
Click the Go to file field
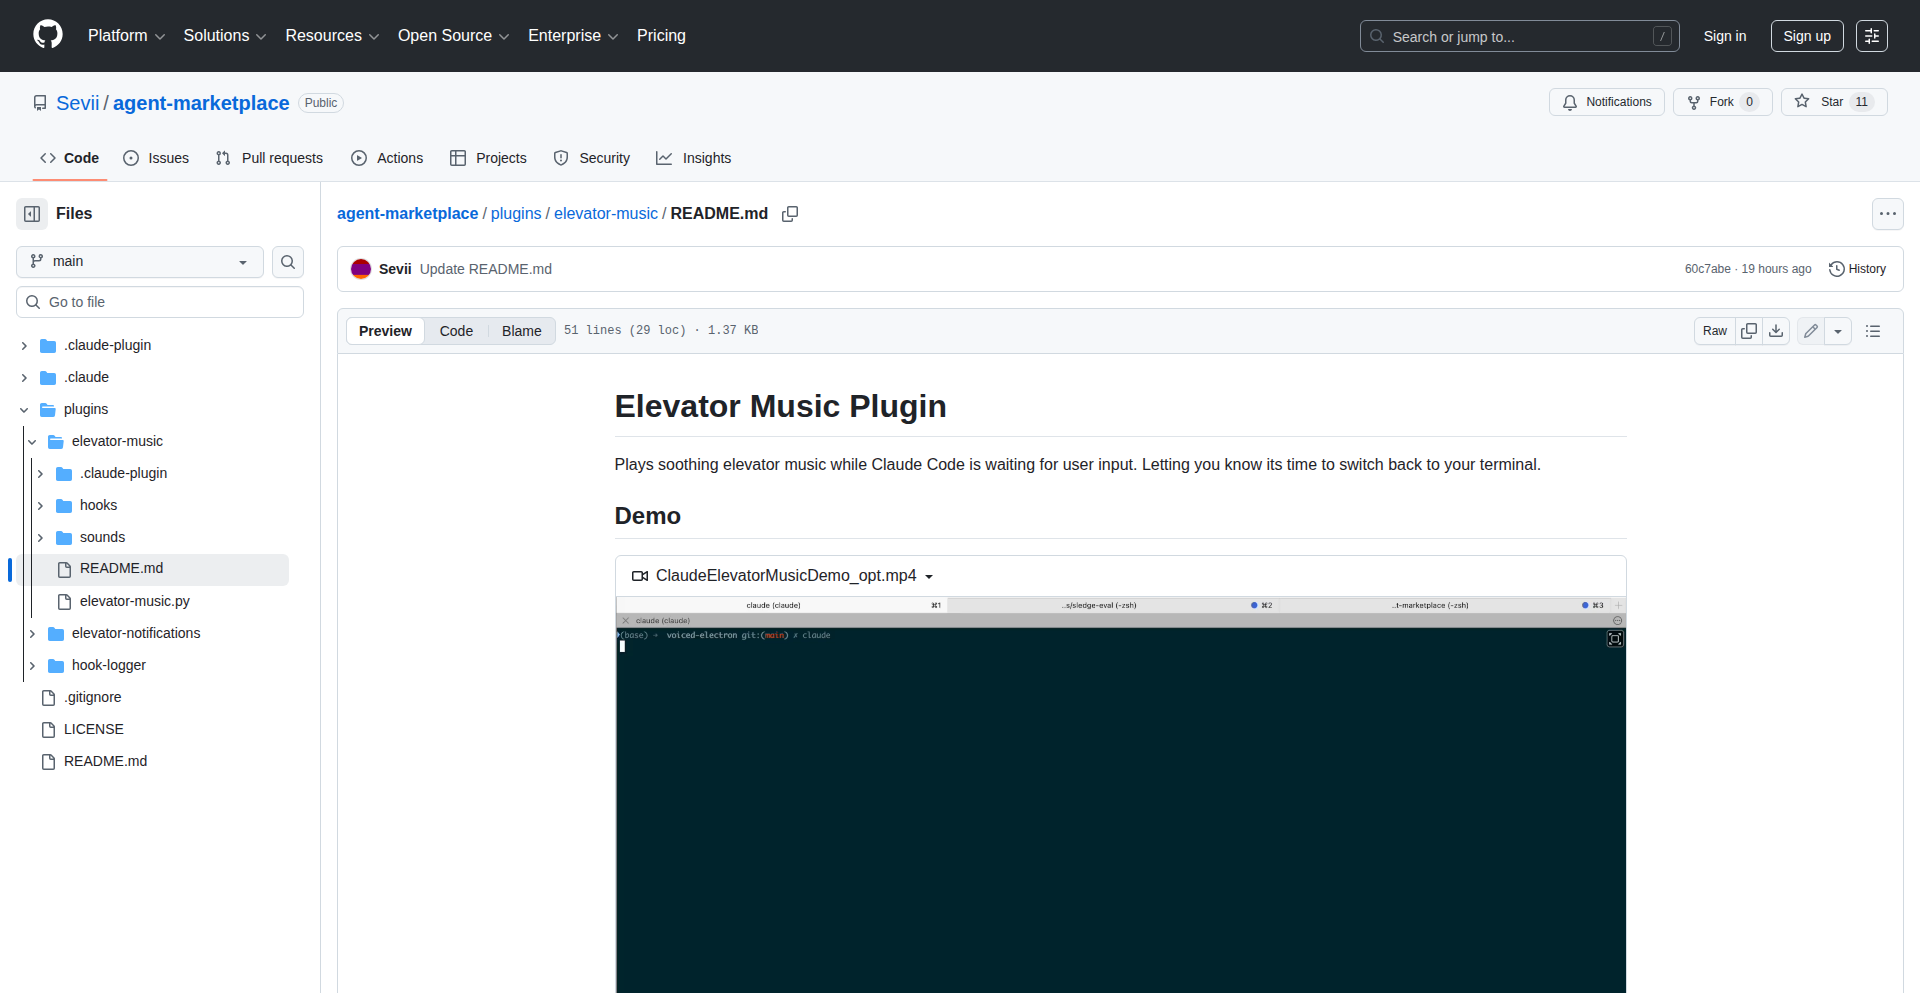(159, 301)
